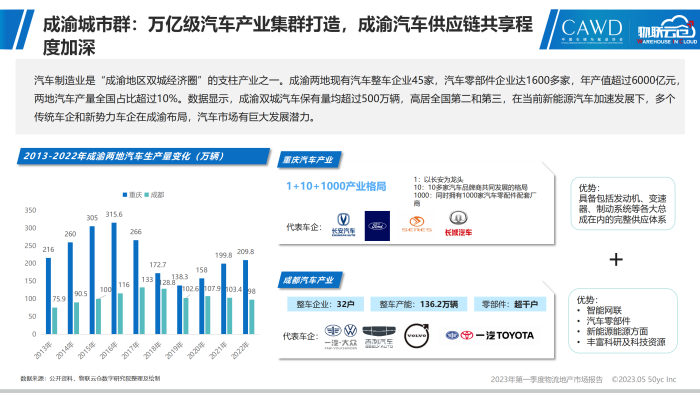700x393 pixels.
Task: Click the Volvo circular logo
Action: 417,335
